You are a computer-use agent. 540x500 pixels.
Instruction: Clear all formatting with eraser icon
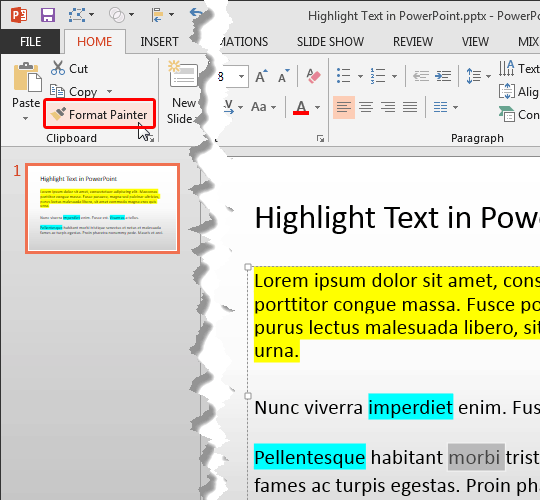[313, 76]
